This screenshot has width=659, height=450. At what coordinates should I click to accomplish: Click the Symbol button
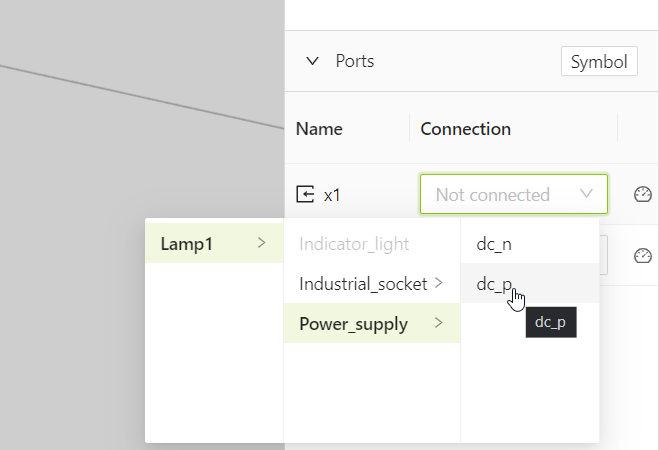[598, 61]
